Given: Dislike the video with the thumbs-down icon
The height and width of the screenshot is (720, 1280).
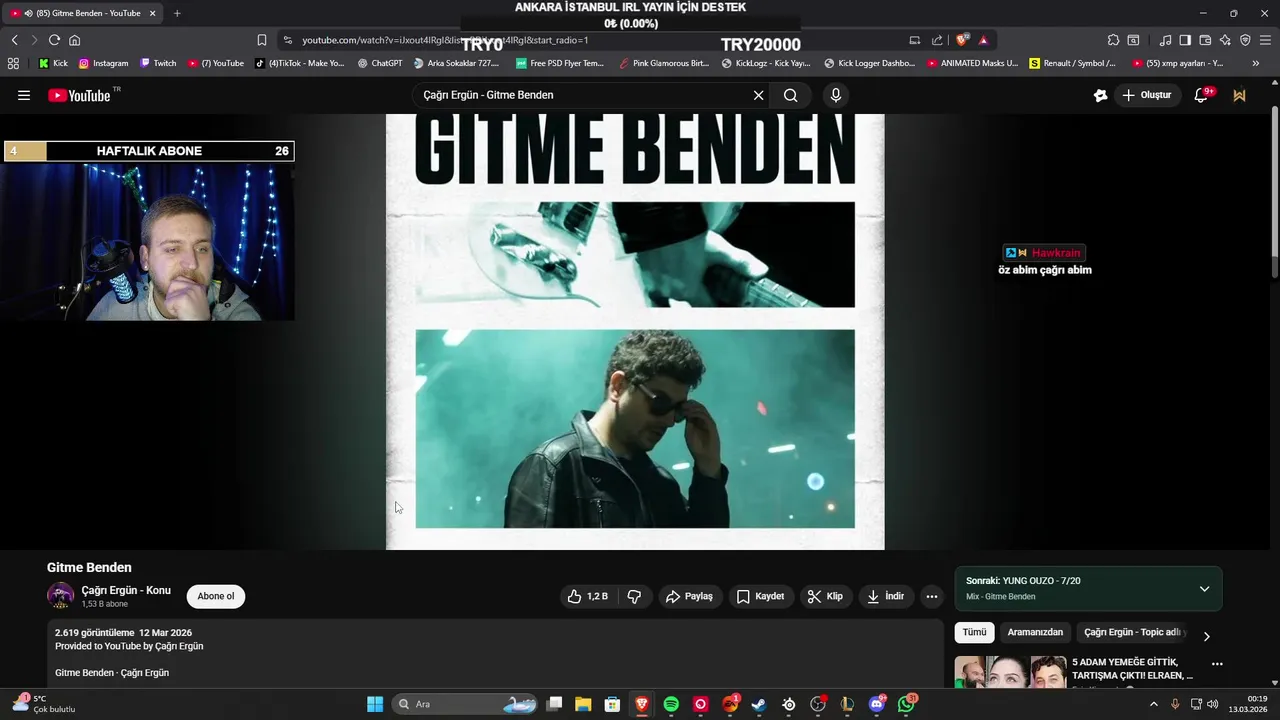Looking at the screenshot, I should [x=634, y=596].
